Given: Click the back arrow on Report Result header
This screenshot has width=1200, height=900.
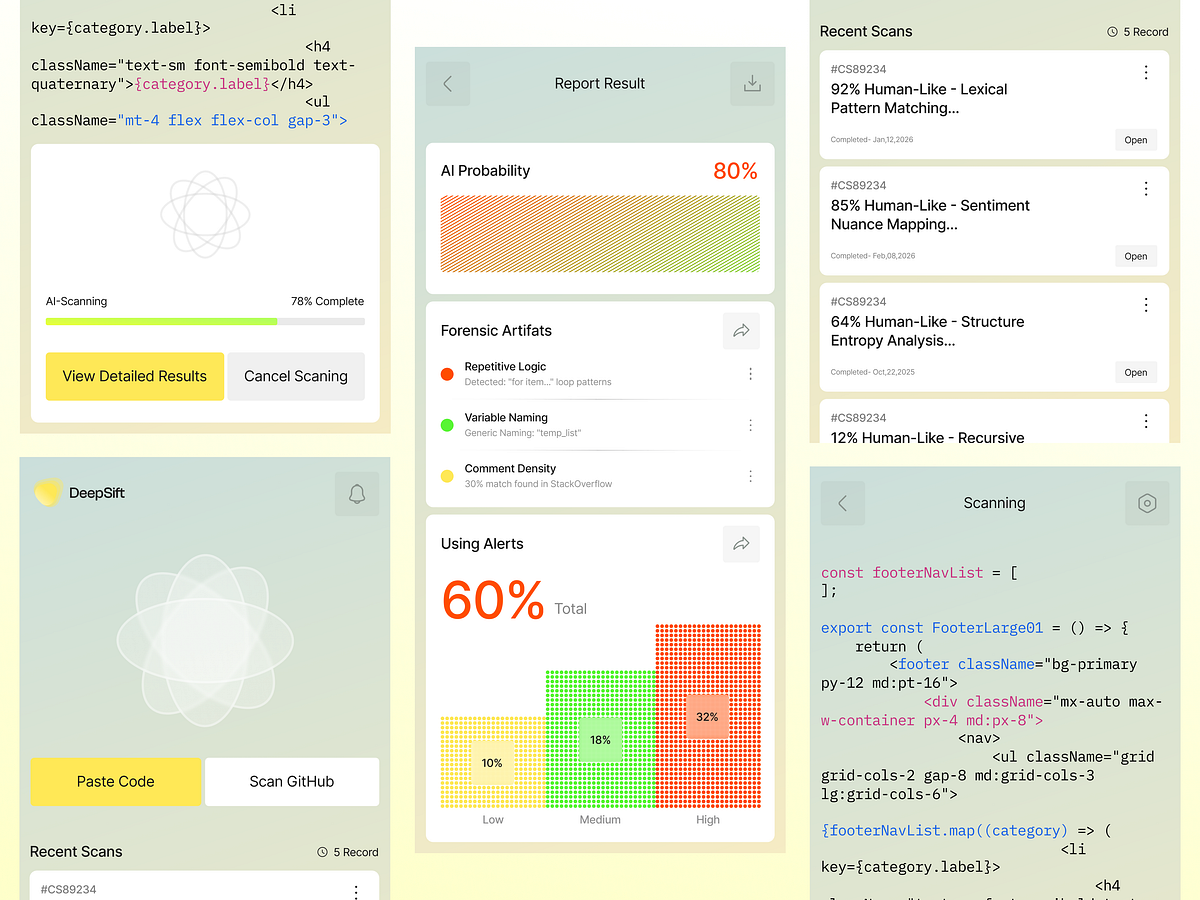Looking at the screenshot, I should 447,83.
